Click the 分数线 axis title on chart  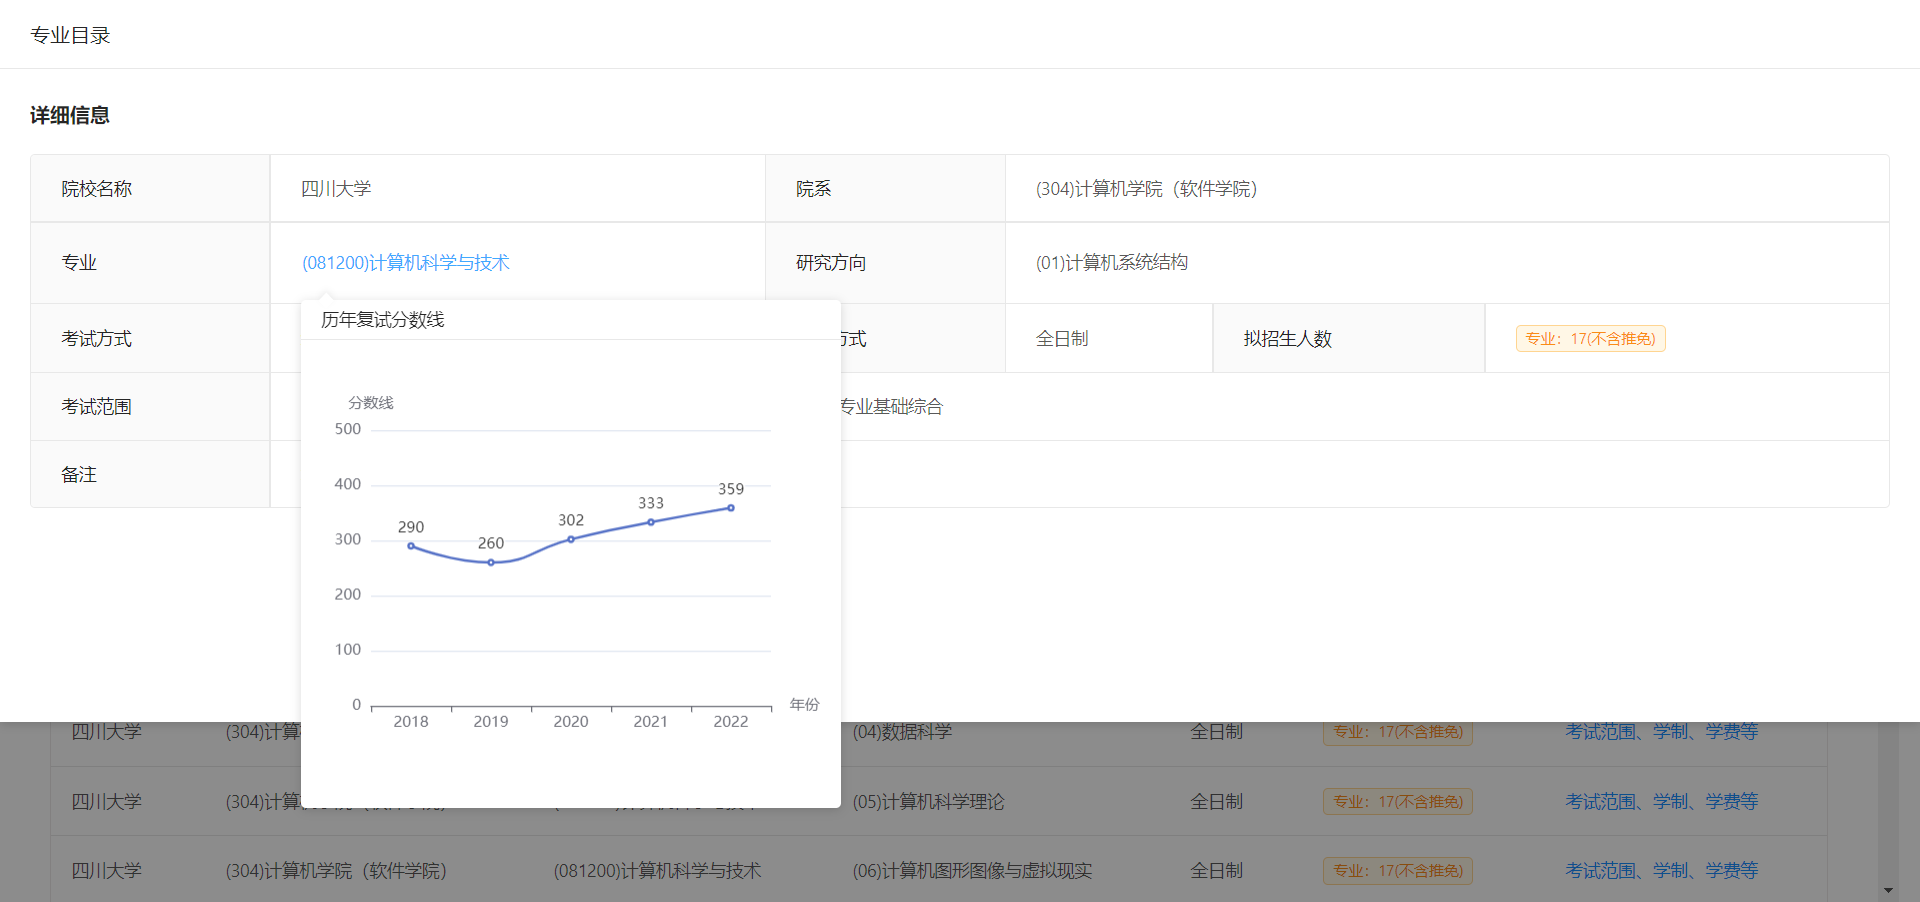click(x=371, y=403)
